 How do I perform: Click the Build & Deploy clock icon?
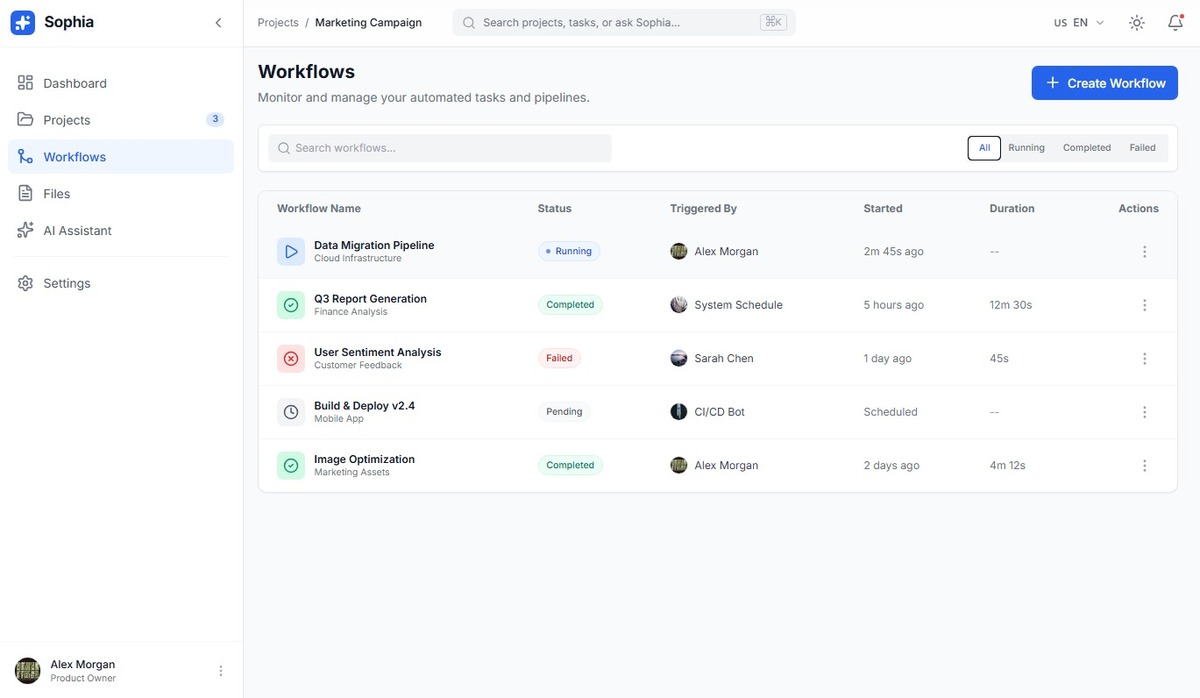291,412
